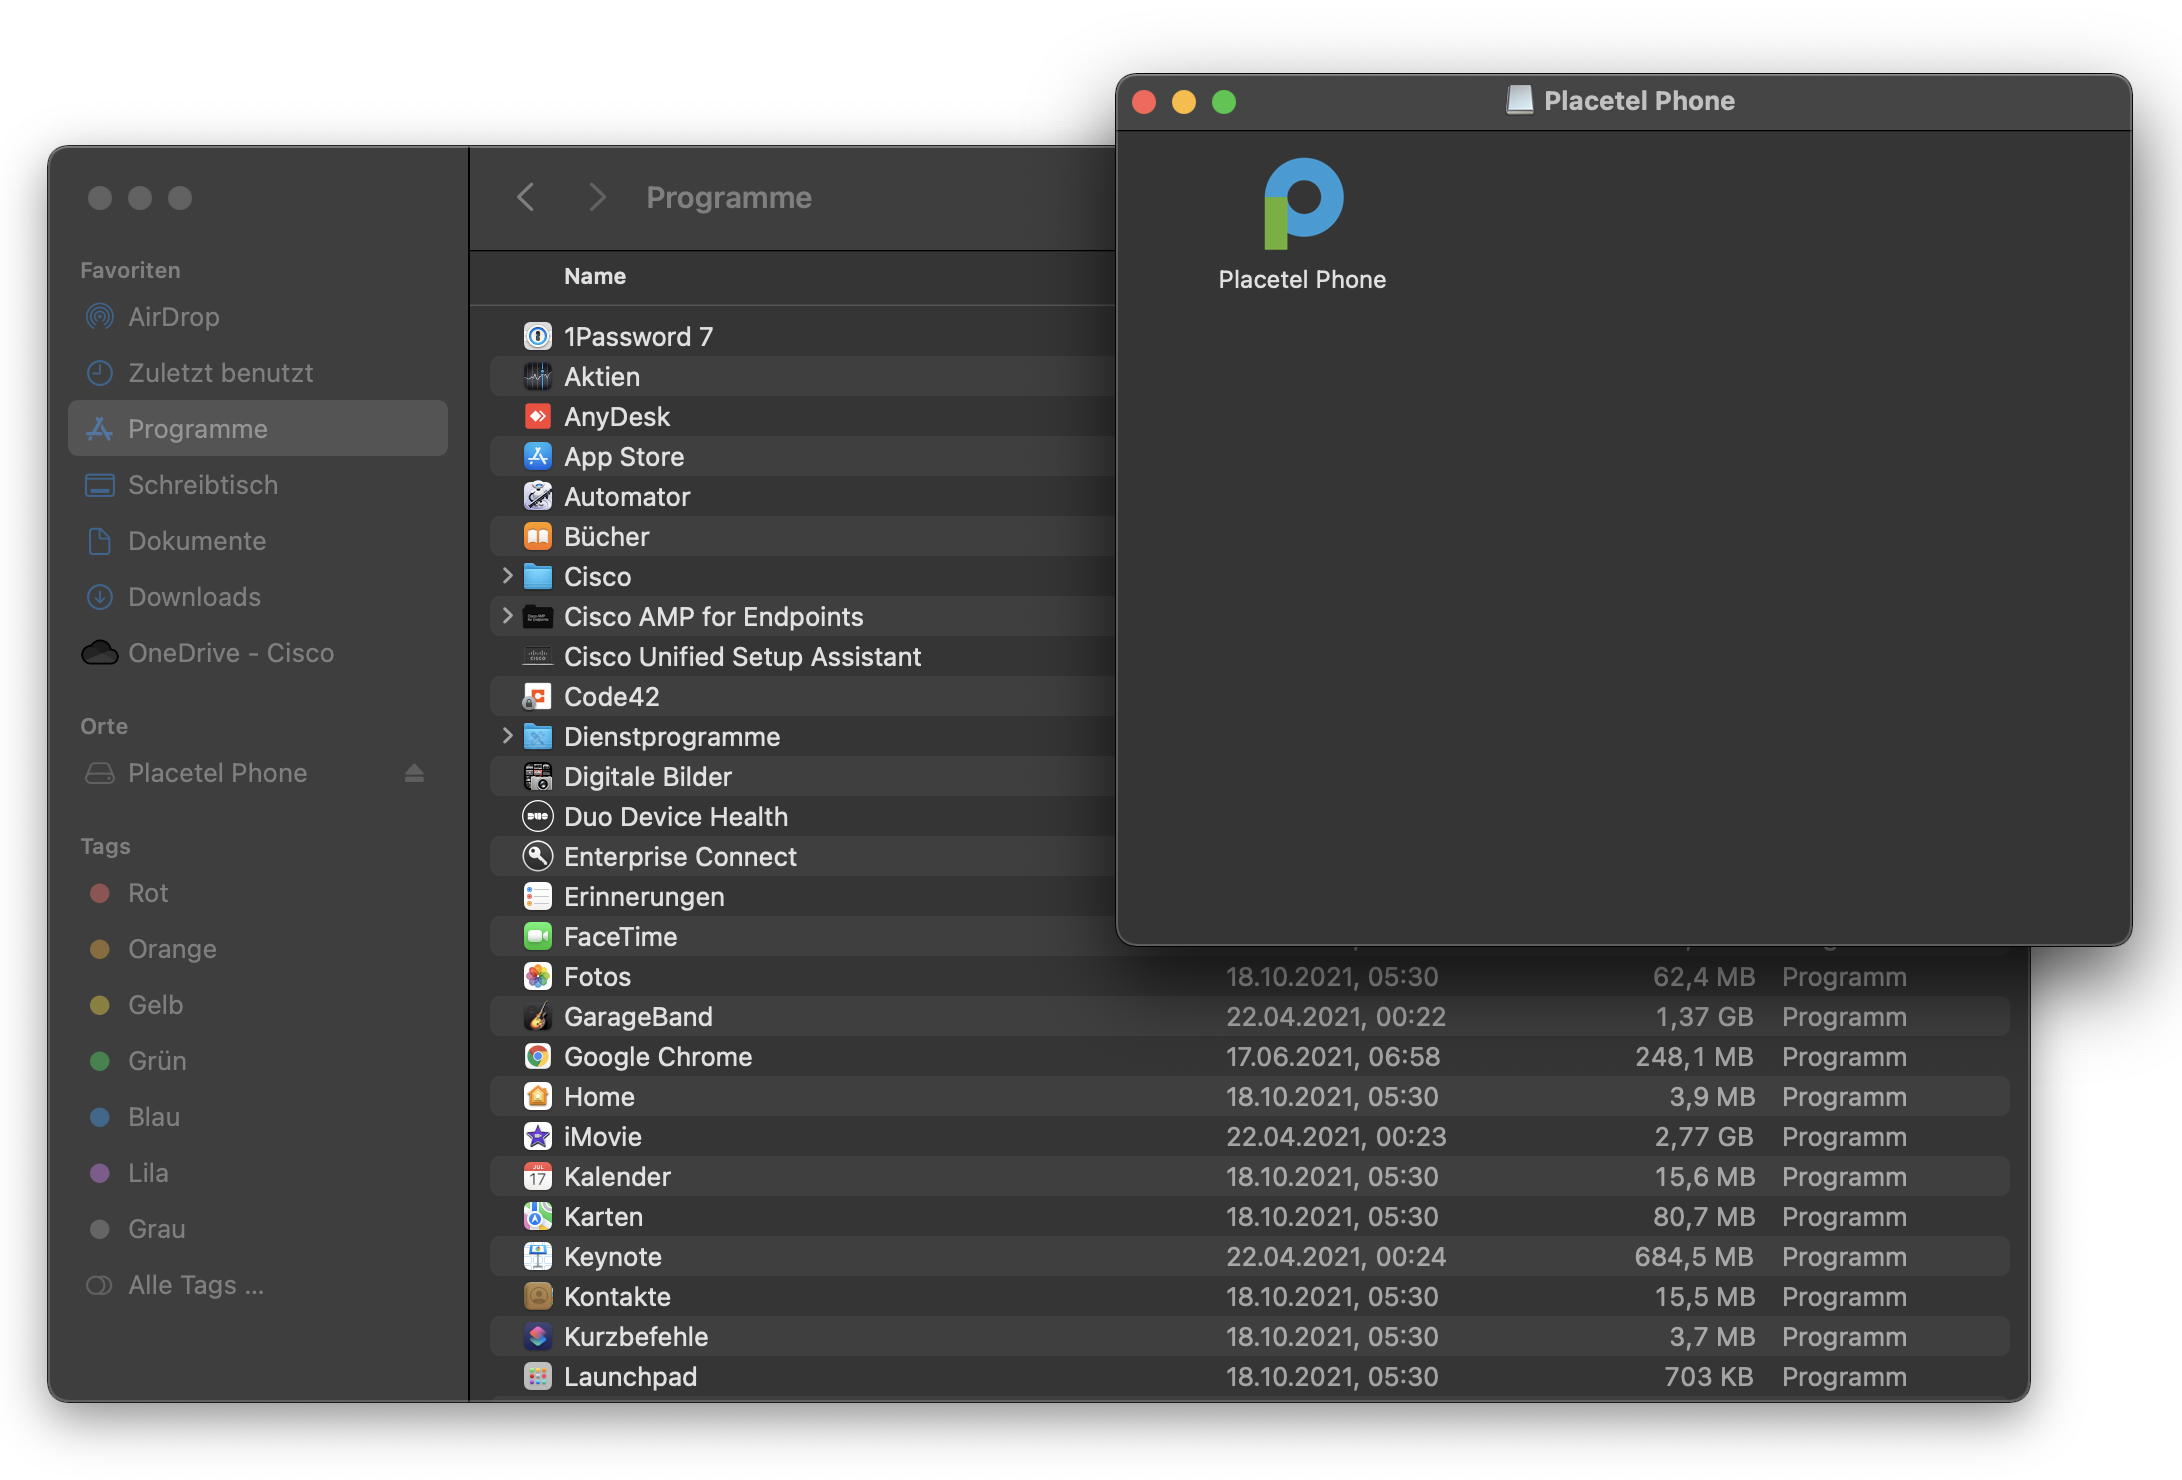Select the Fotos app icon
2182x1480 pixels.
tap(538, 976)
